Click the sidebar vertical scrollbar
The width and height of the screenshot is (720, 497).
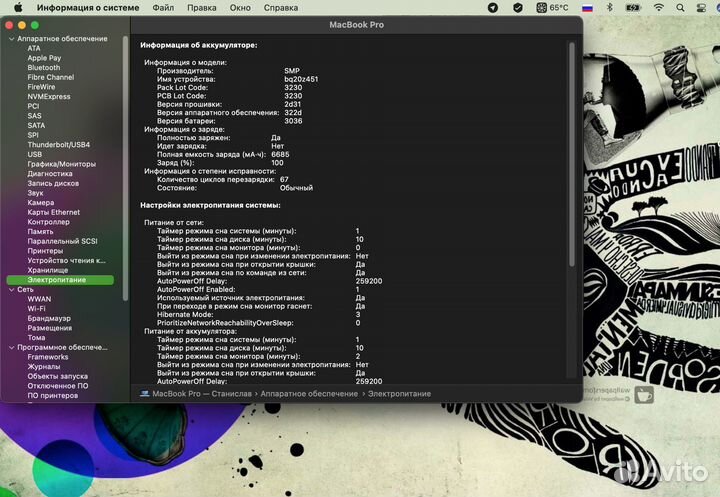coord(125,169)
